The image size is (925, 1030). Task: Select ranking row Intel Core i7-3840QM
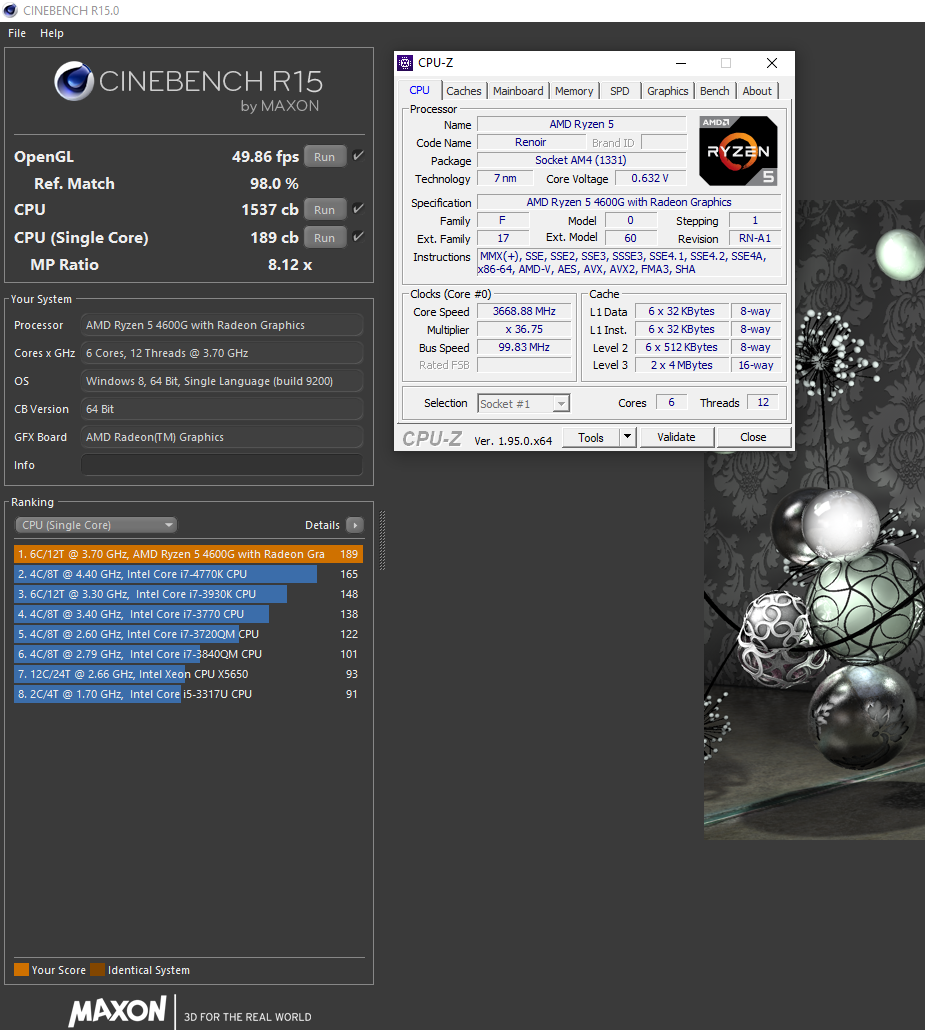189,654
